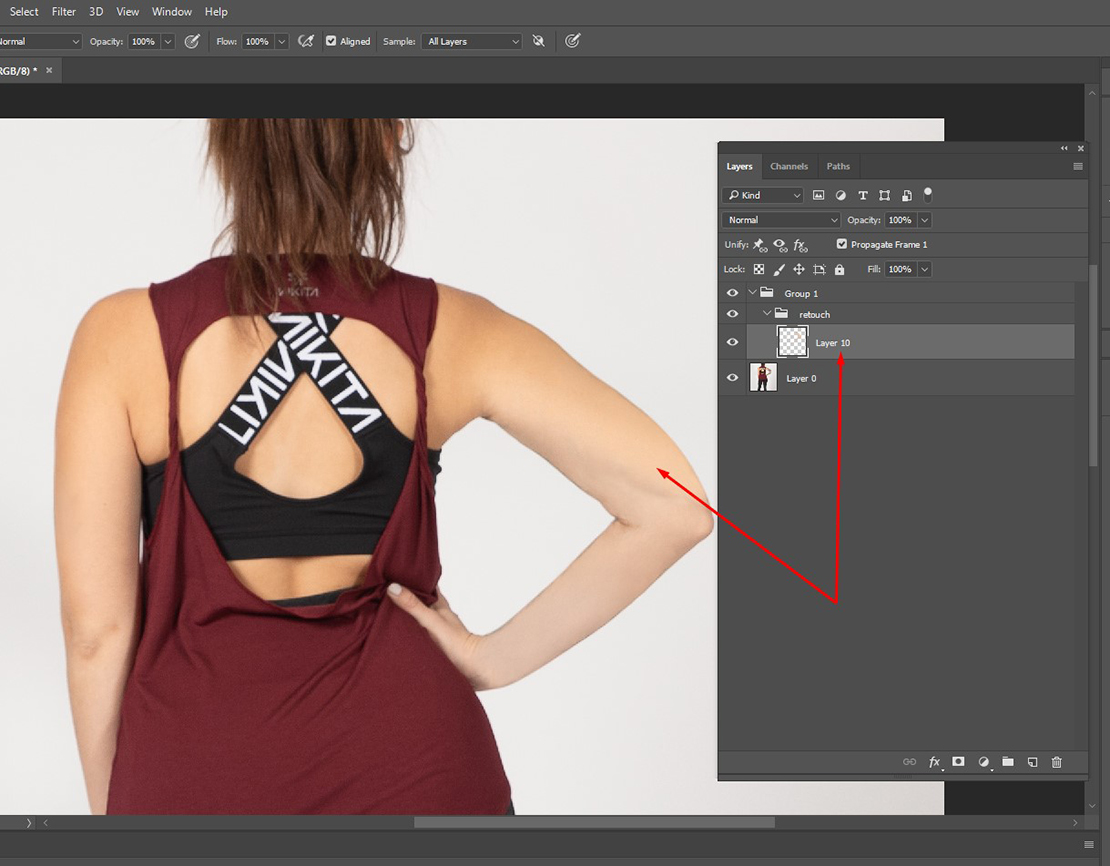Open the View menu
Image resolution: width=1110 pixels, height=866 pixels.
[127, 12]
